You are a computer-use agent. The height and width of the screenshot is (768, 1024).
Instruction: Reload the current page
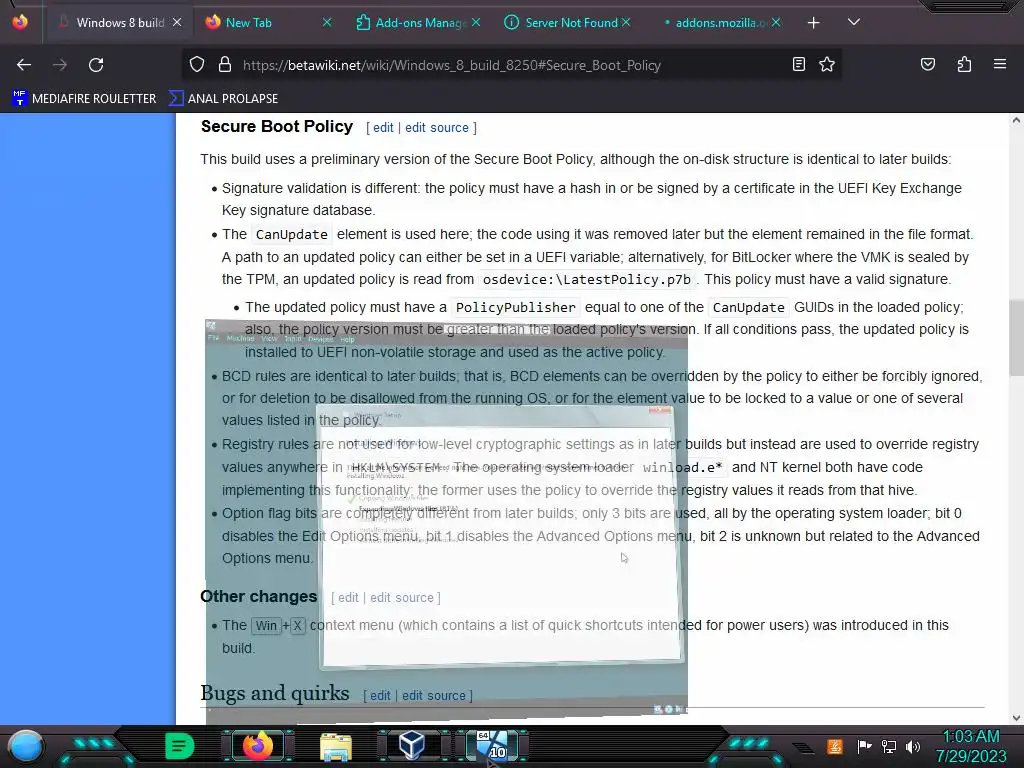(96, 65)
